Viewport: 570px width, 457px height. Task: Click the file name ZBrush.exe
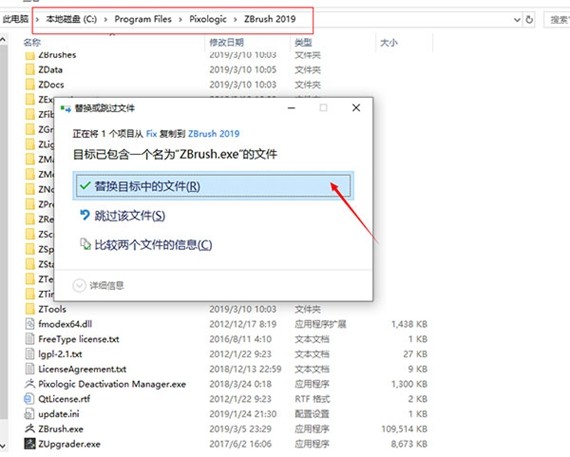click(x=61, y=429)
